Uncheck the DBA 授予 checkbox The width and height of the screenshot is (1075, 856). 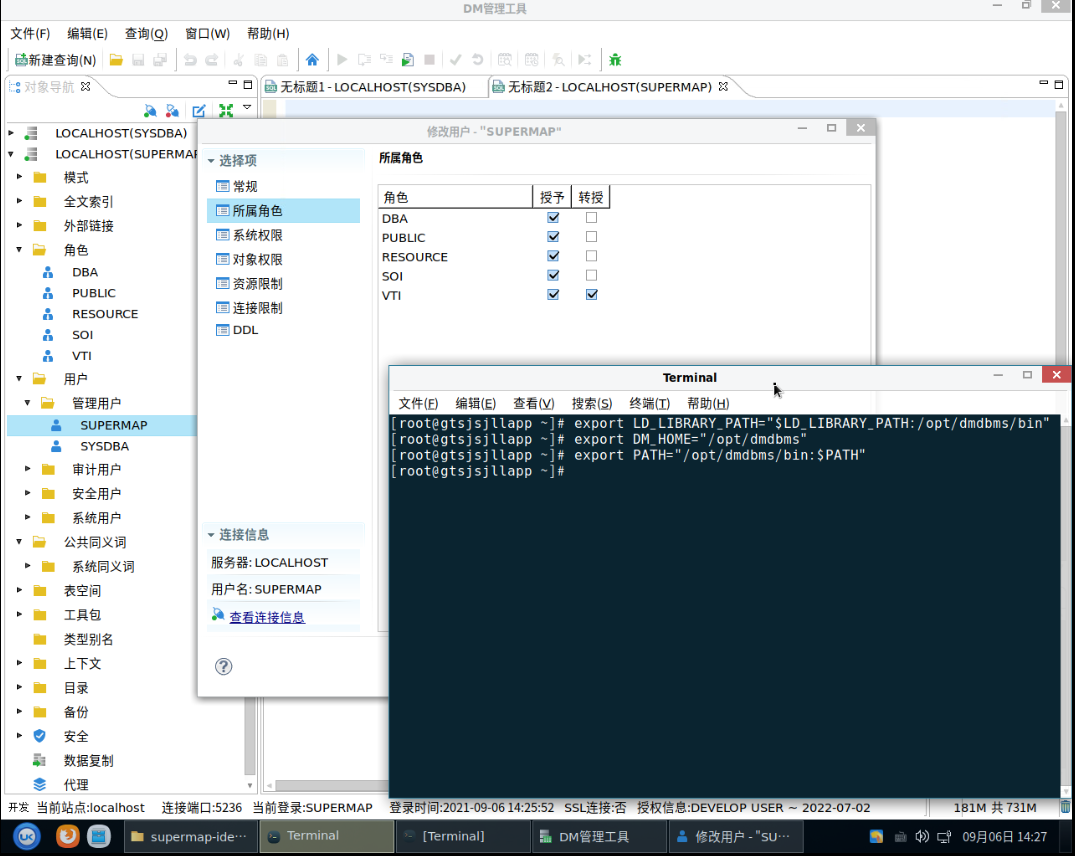[x=553, y=217]
